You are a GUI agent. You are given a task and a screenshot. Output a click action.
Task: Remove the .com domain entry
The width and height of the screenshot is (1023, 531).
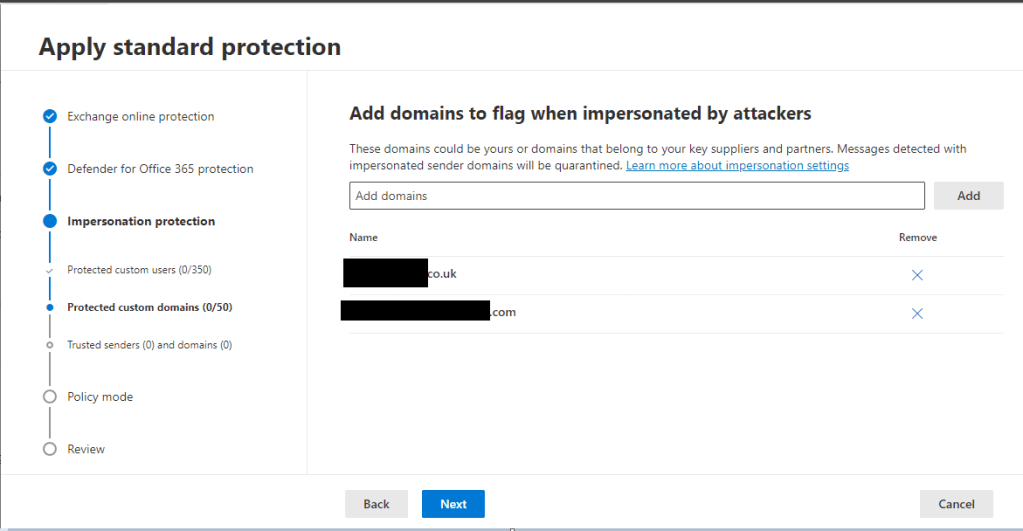click(917, 313)
